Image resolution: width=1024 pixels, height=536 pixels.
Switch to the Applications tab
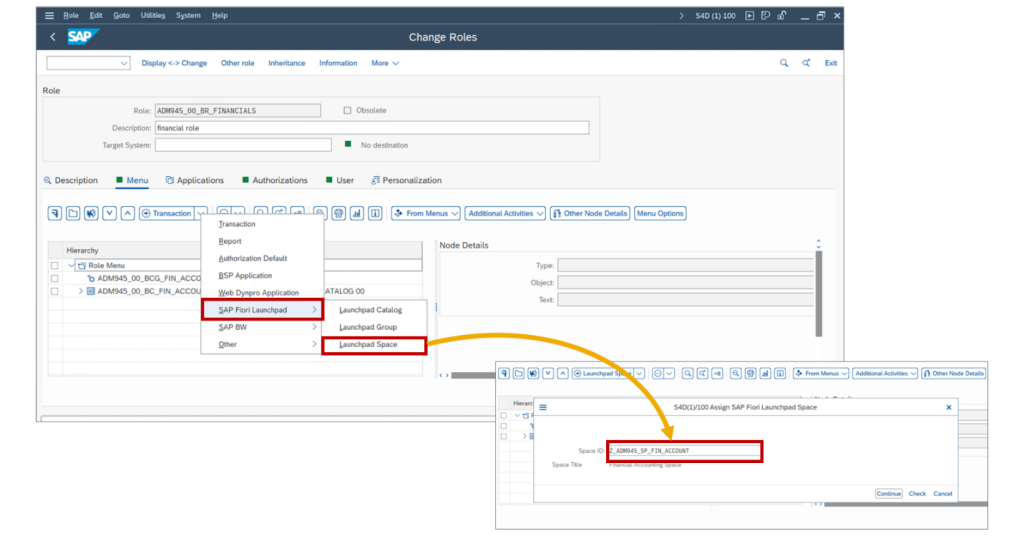(195, 180)
